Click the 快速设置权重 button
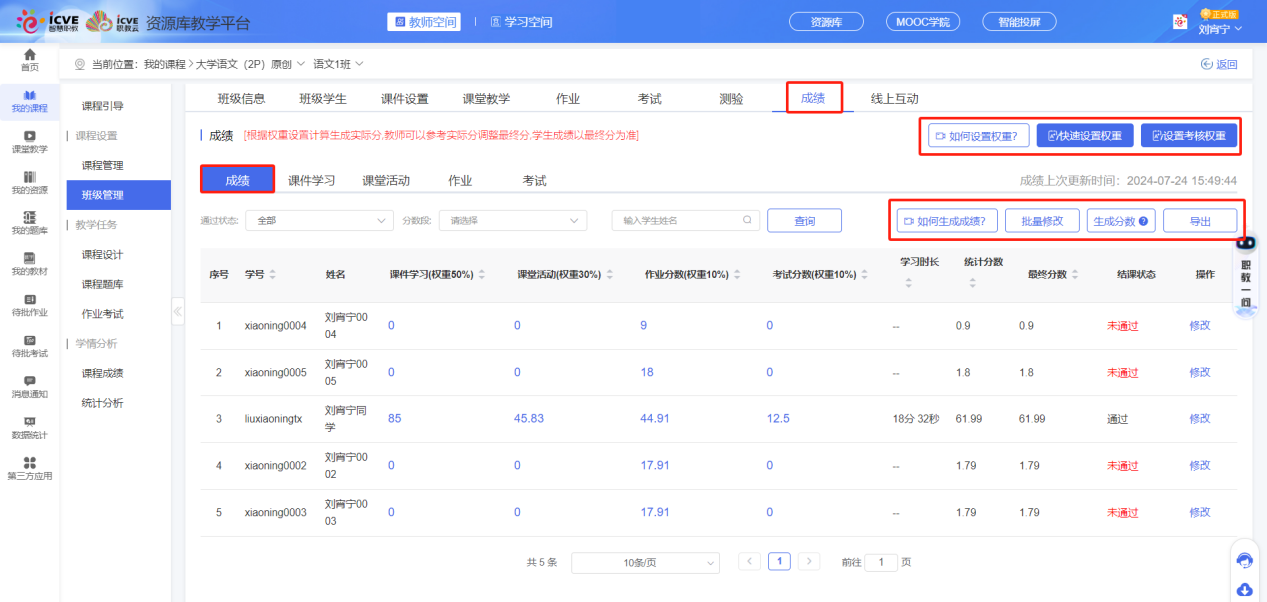Image resolution: width=1267 pixels, height=602 pixels. (x=1084, y=136)
